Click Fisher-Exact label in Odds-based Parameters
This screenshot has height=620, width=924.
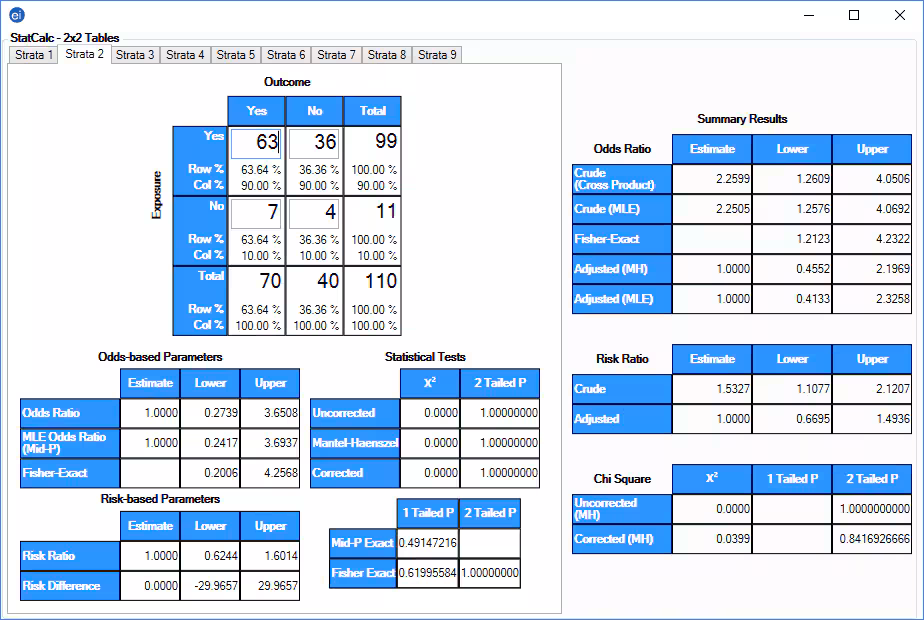coord(70,473)
